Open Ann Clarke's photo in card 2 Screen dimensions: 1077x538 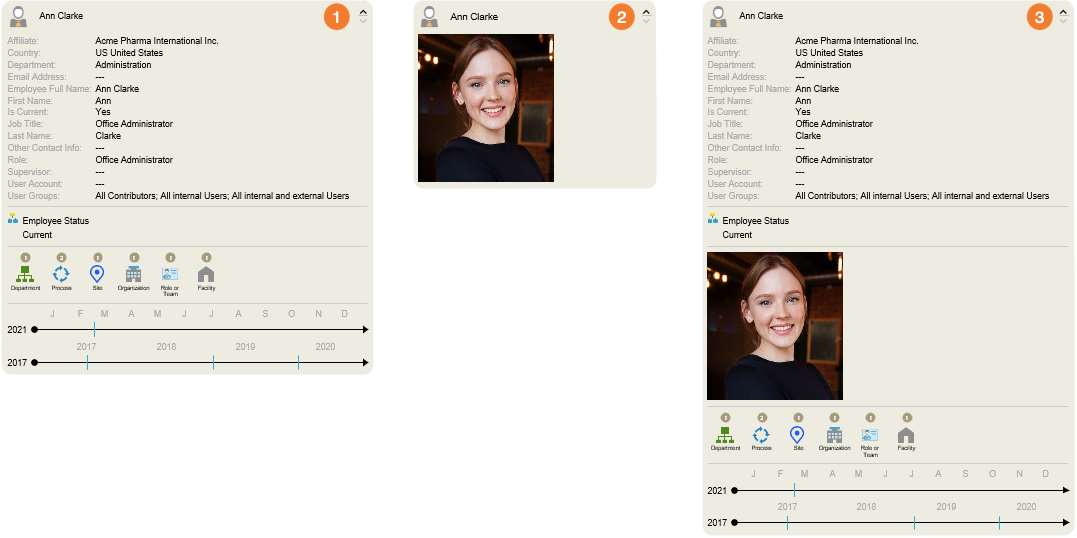pos(486,108)
